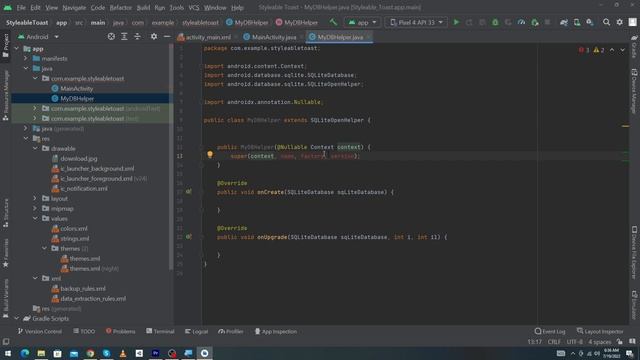Open the SDK Manager toolbar icon
The image size is (640, 360).
click(x=590, y=22)
